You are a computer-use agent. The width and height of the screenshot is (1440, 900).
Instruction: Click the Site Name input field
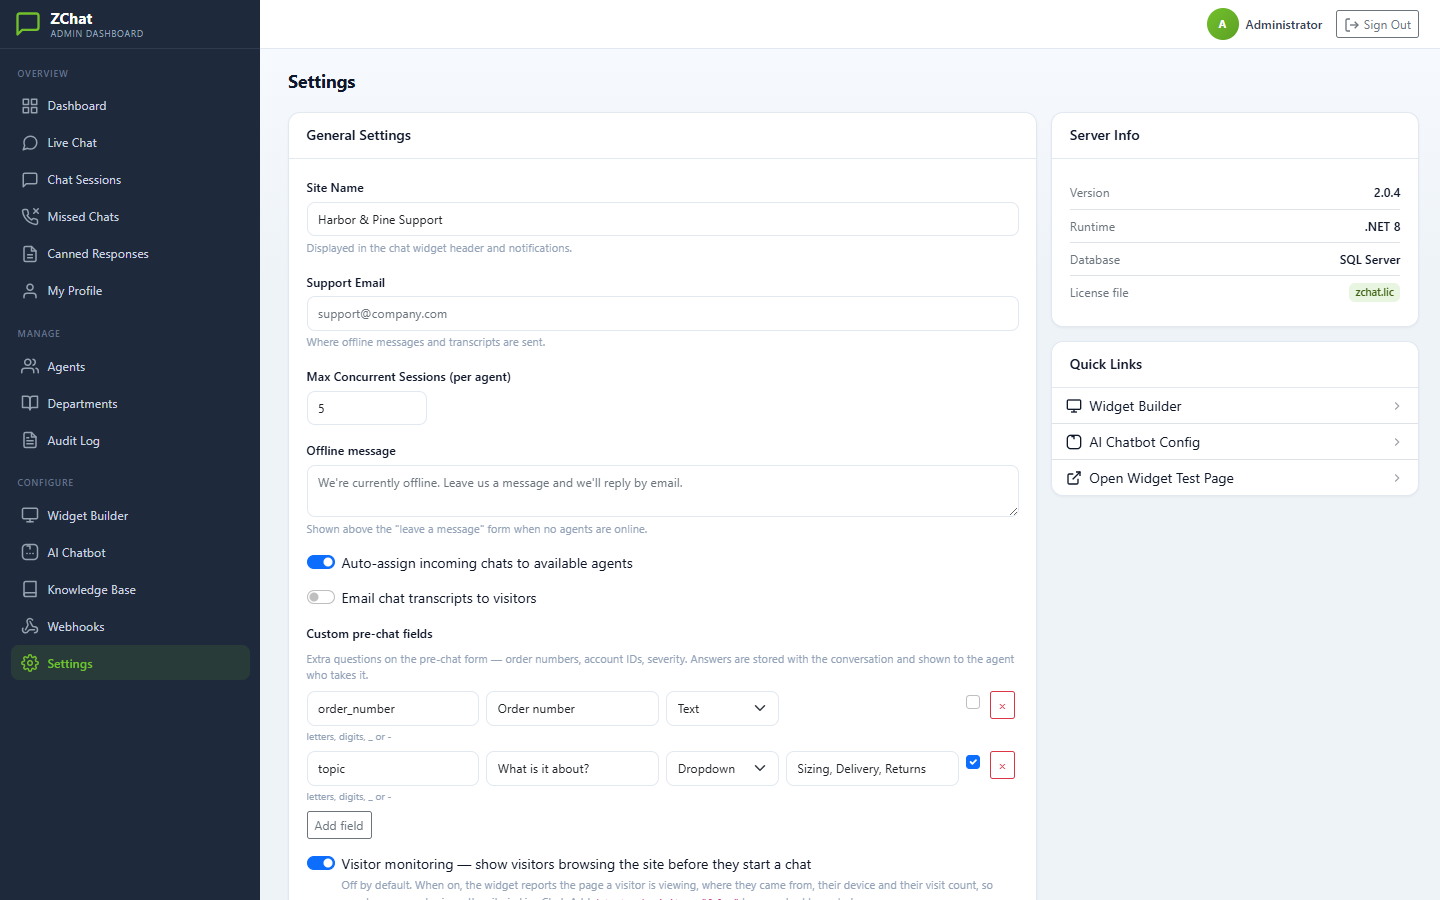[x=662, y=220]
